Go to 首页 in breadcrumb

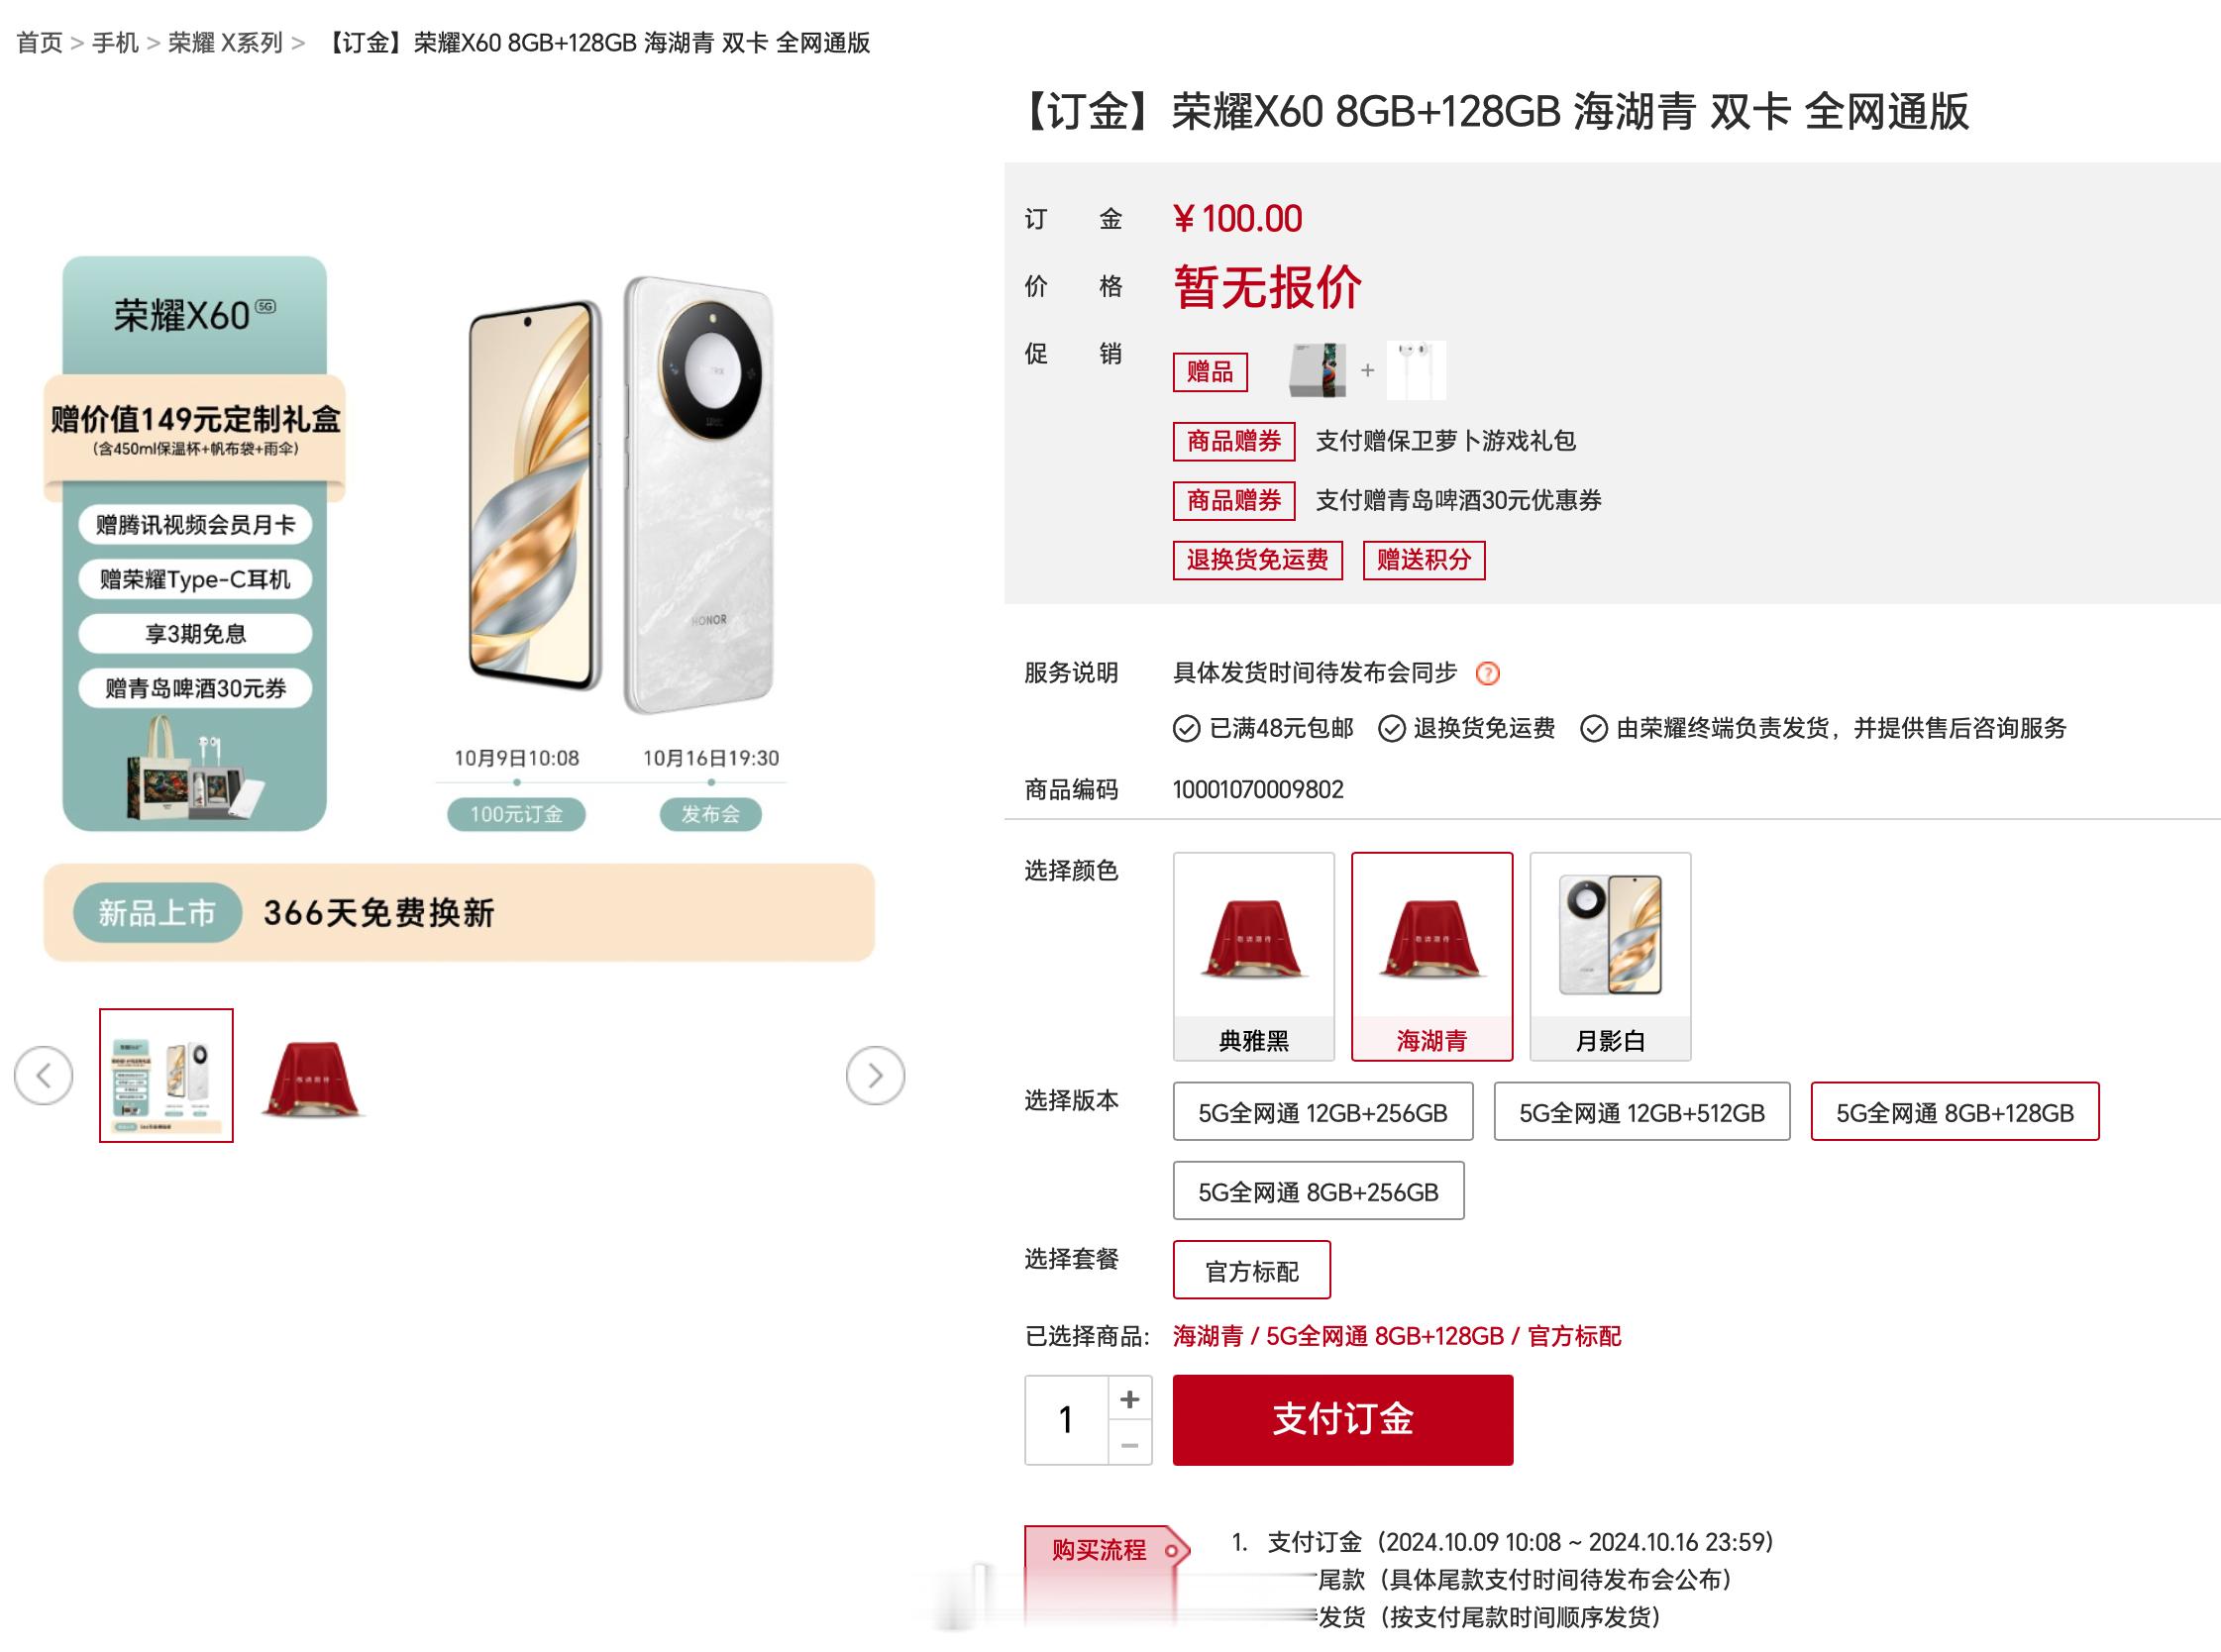39,43
